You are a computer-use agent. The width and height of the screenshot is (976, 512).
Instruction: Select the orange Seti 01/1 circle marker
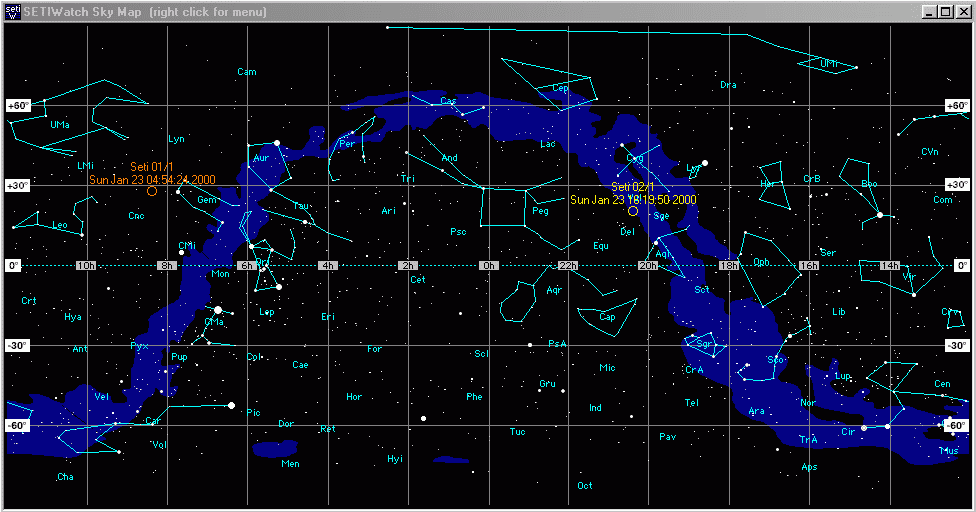tap(152, 191)
